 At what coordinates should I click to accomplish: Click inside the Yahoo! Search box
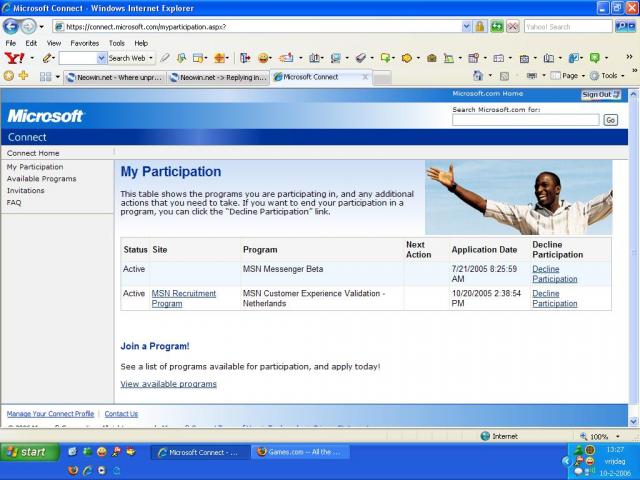(568, 27)
